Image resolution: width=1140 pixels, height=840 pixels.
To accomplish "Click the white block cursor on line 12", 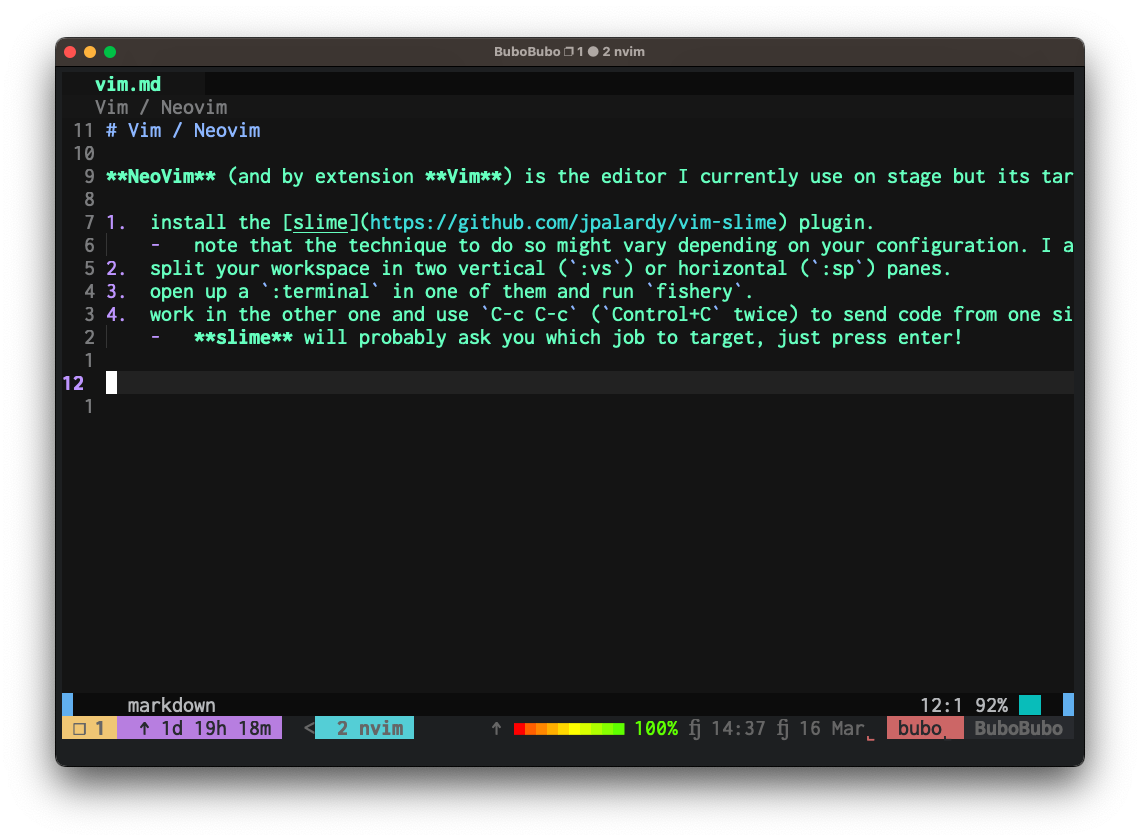I will (111, 383).
